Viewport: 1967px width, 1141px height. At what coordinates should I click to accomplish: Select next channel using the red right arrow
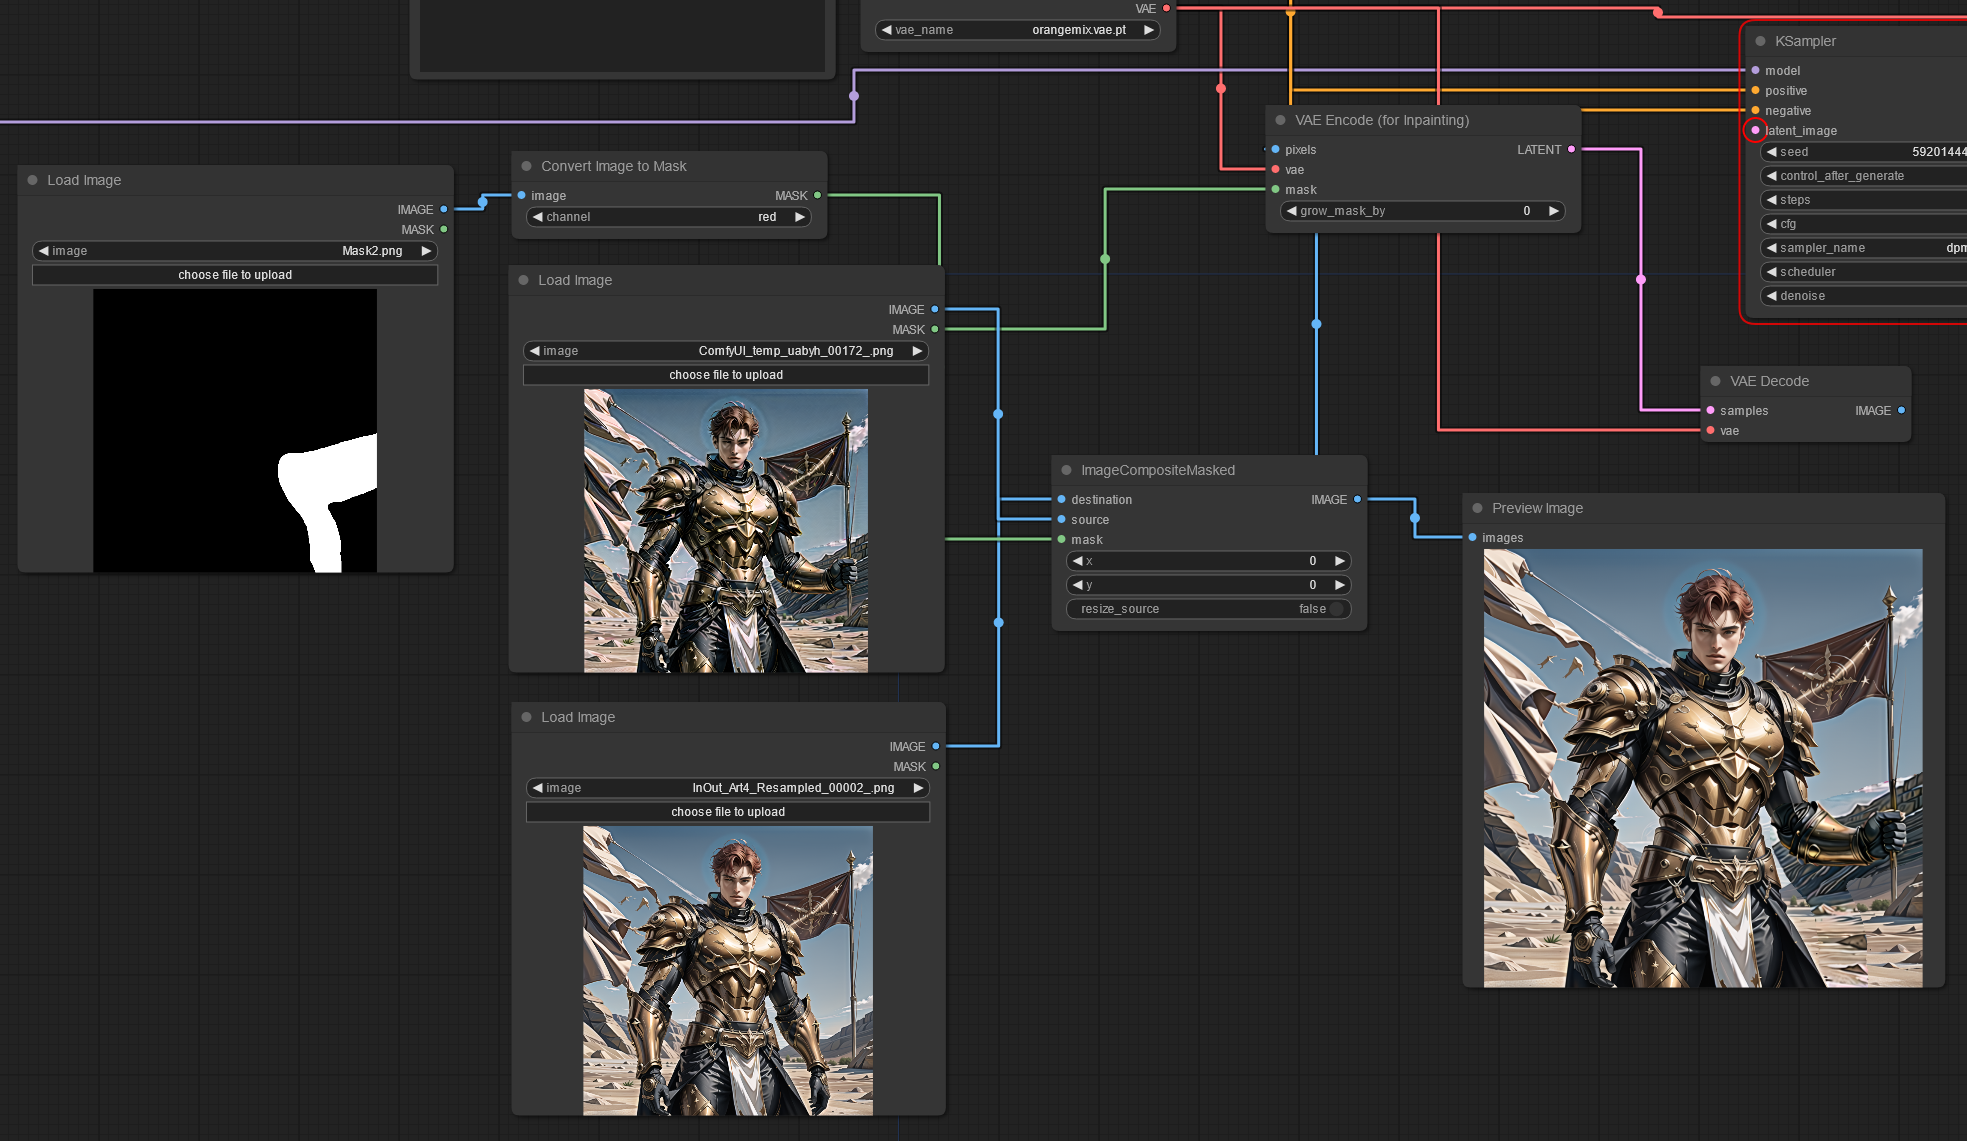click(799, 217)
